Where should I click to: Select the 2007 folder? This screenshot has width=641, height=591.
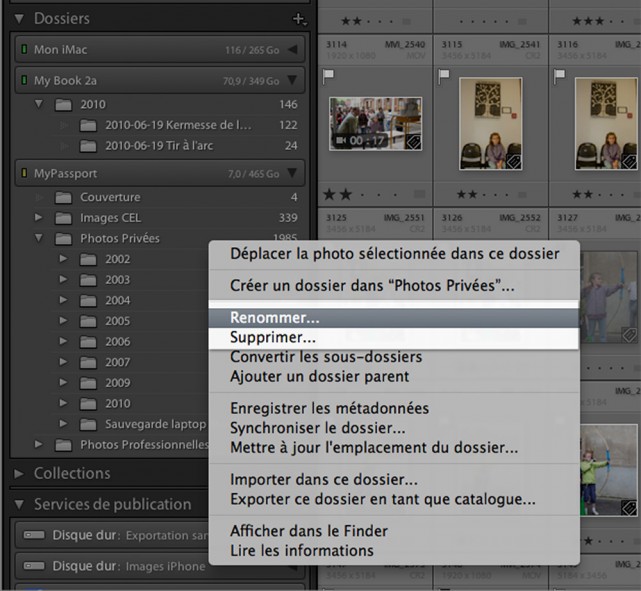point(118,362)
